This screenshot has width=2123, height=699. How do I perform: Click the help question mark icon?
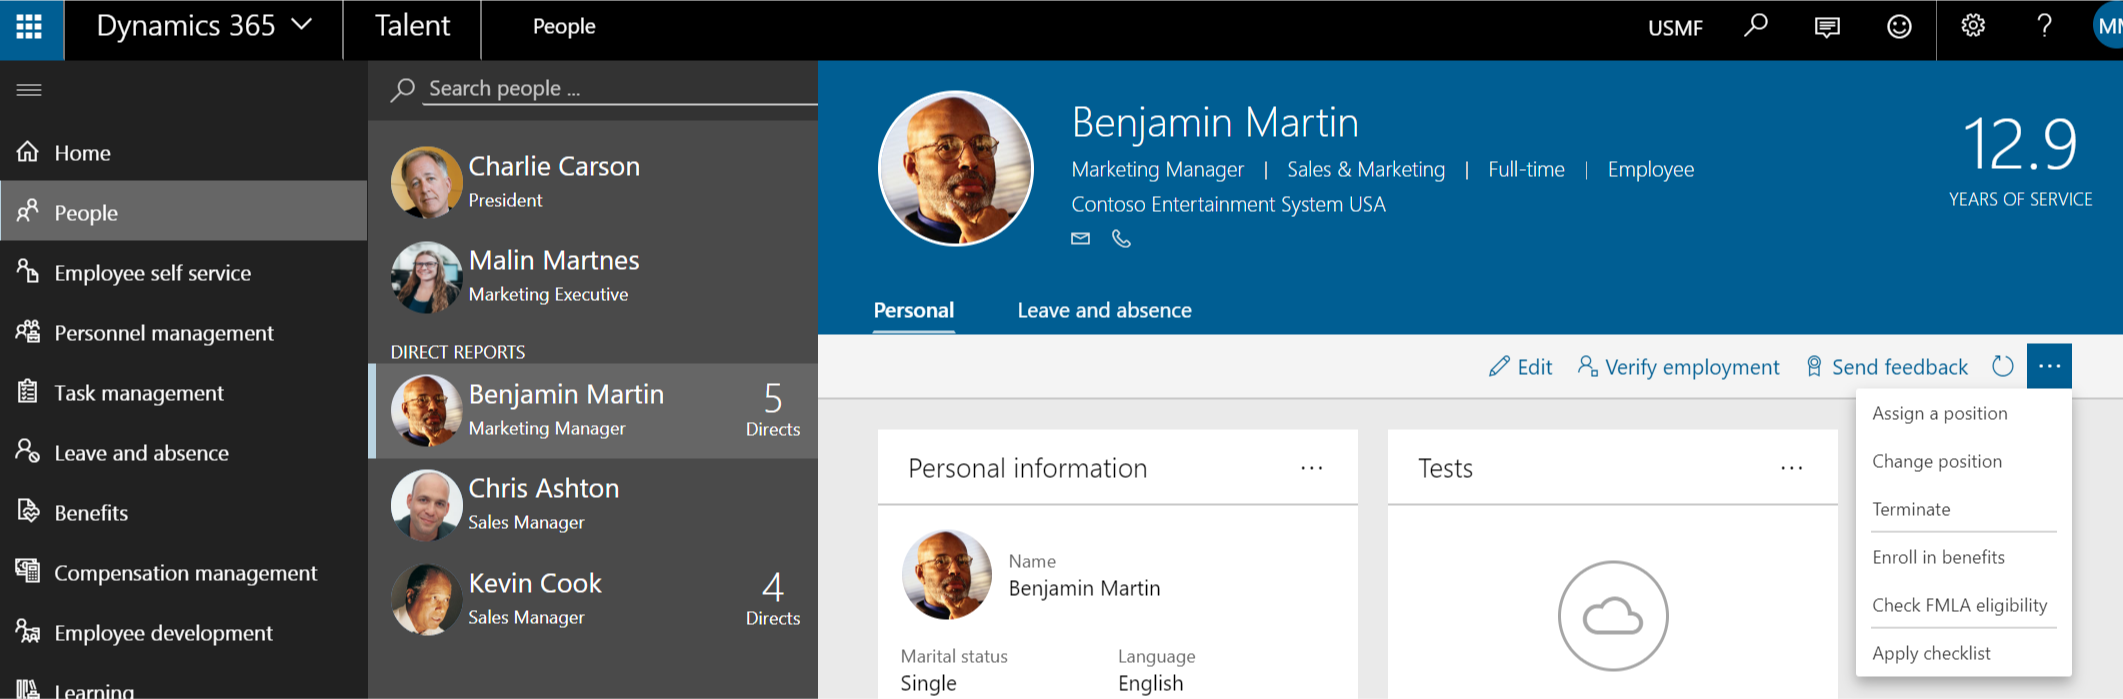[x=2045, y=26]
